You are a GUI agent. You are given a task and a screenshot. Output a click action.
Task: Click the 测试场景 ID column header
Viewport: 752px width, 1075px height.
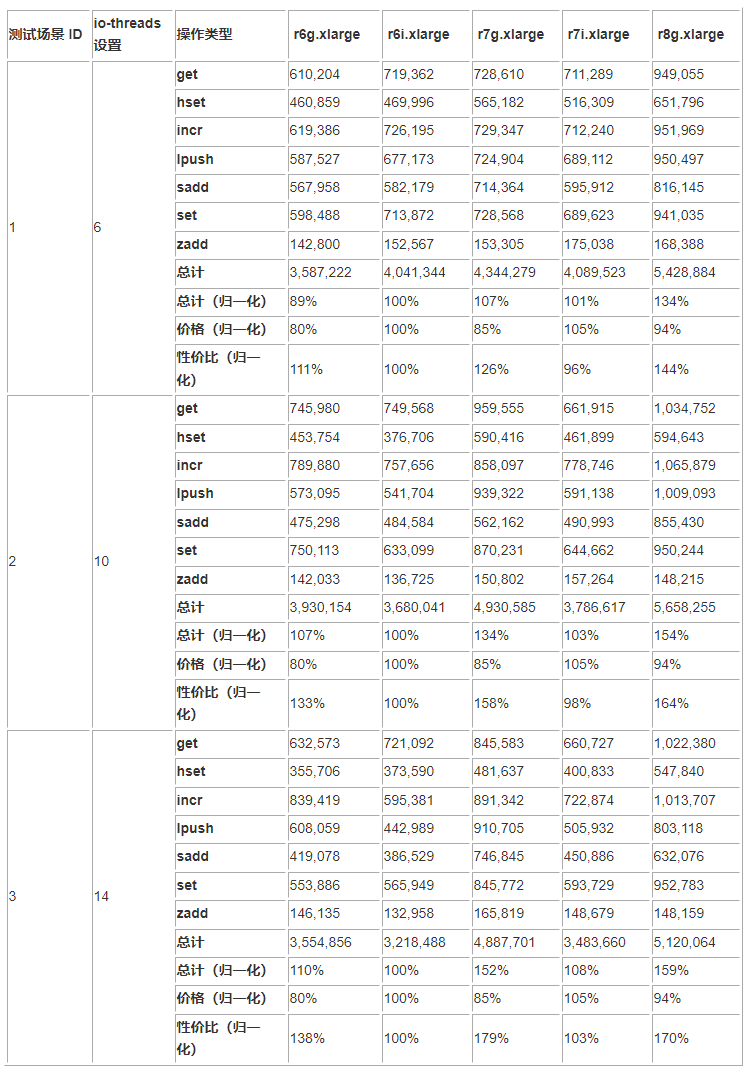pyautogui.click(x=45, y=34)
